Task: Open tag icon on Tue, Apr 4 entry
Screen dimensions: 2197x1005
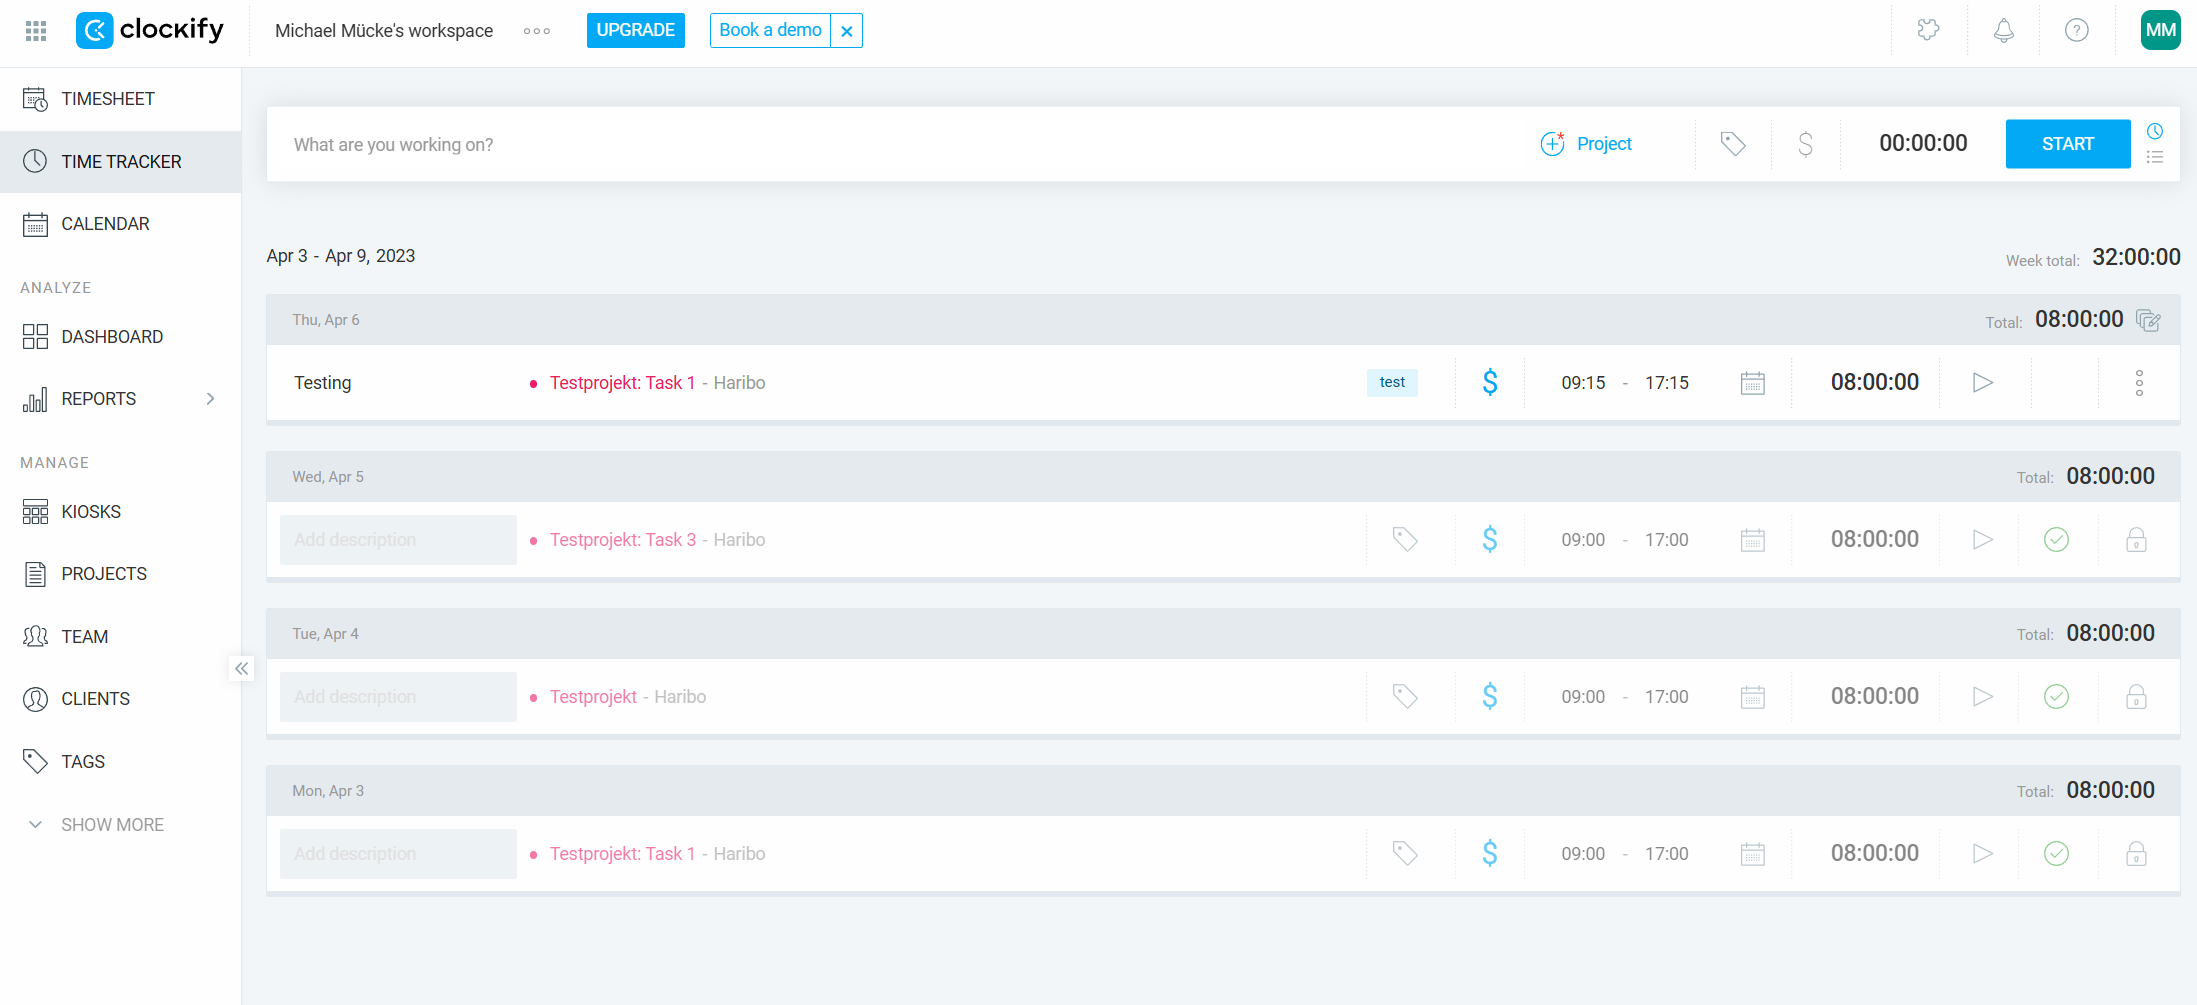Action: click(x=1405, y=697)
